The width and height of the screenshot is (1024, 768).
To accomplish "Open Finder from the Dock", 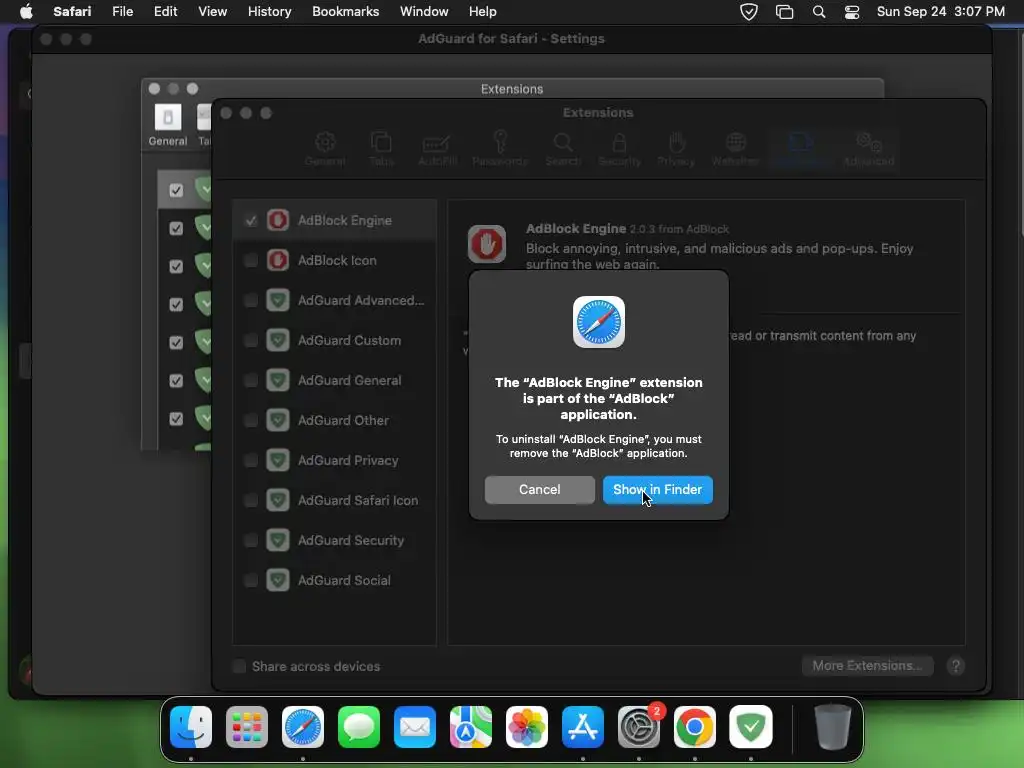I will (191, 727).
